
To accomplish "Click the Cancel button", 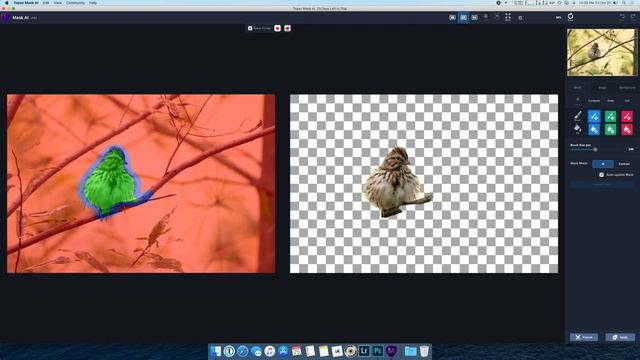I will [x=584, y=337].
